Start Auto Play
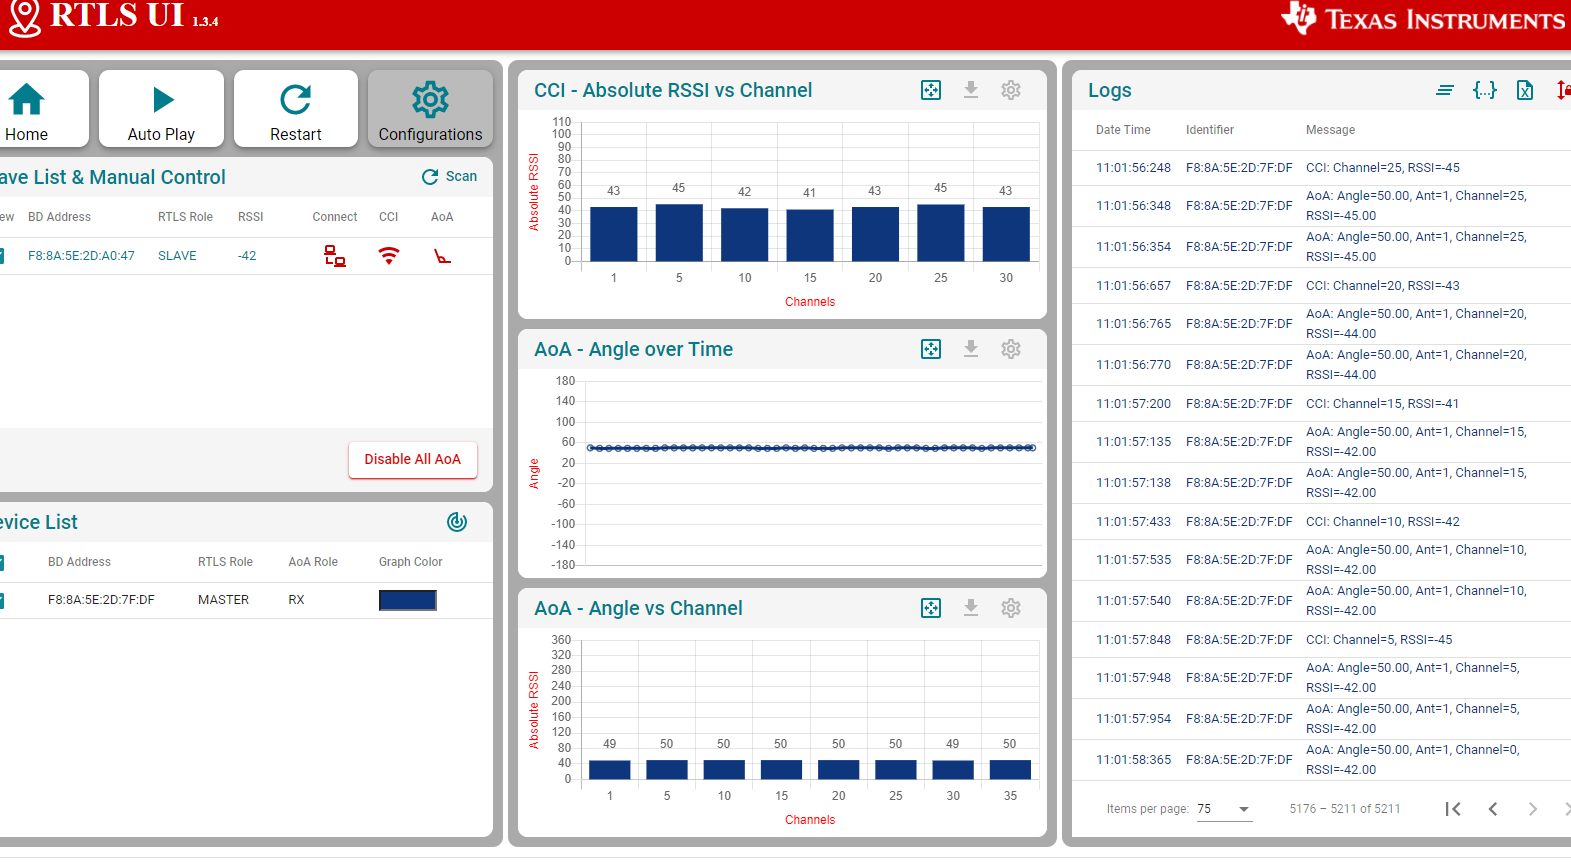 [161, 109]
